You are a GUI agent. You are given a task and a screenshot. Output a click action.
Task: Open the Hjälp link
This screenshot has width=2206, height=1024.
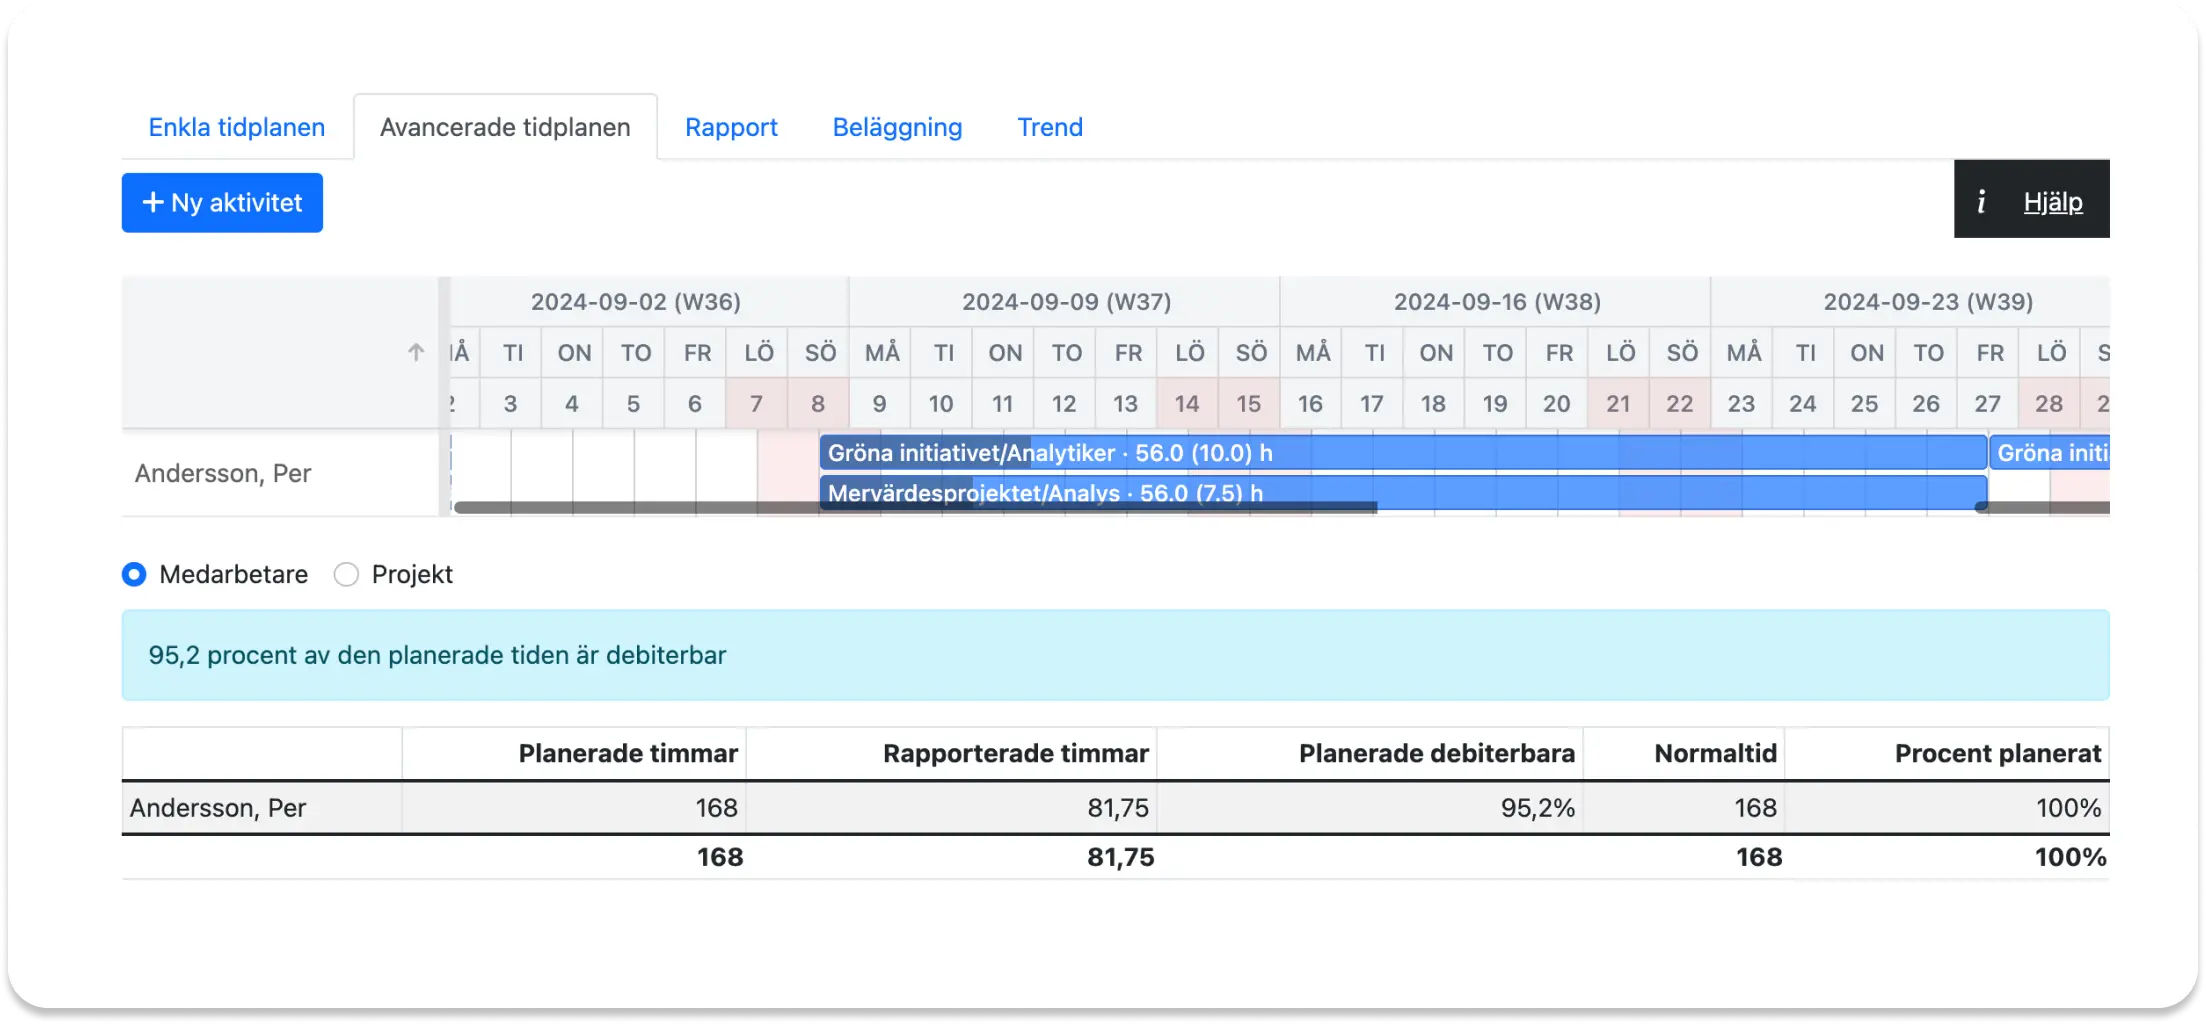pos(2052,202)
